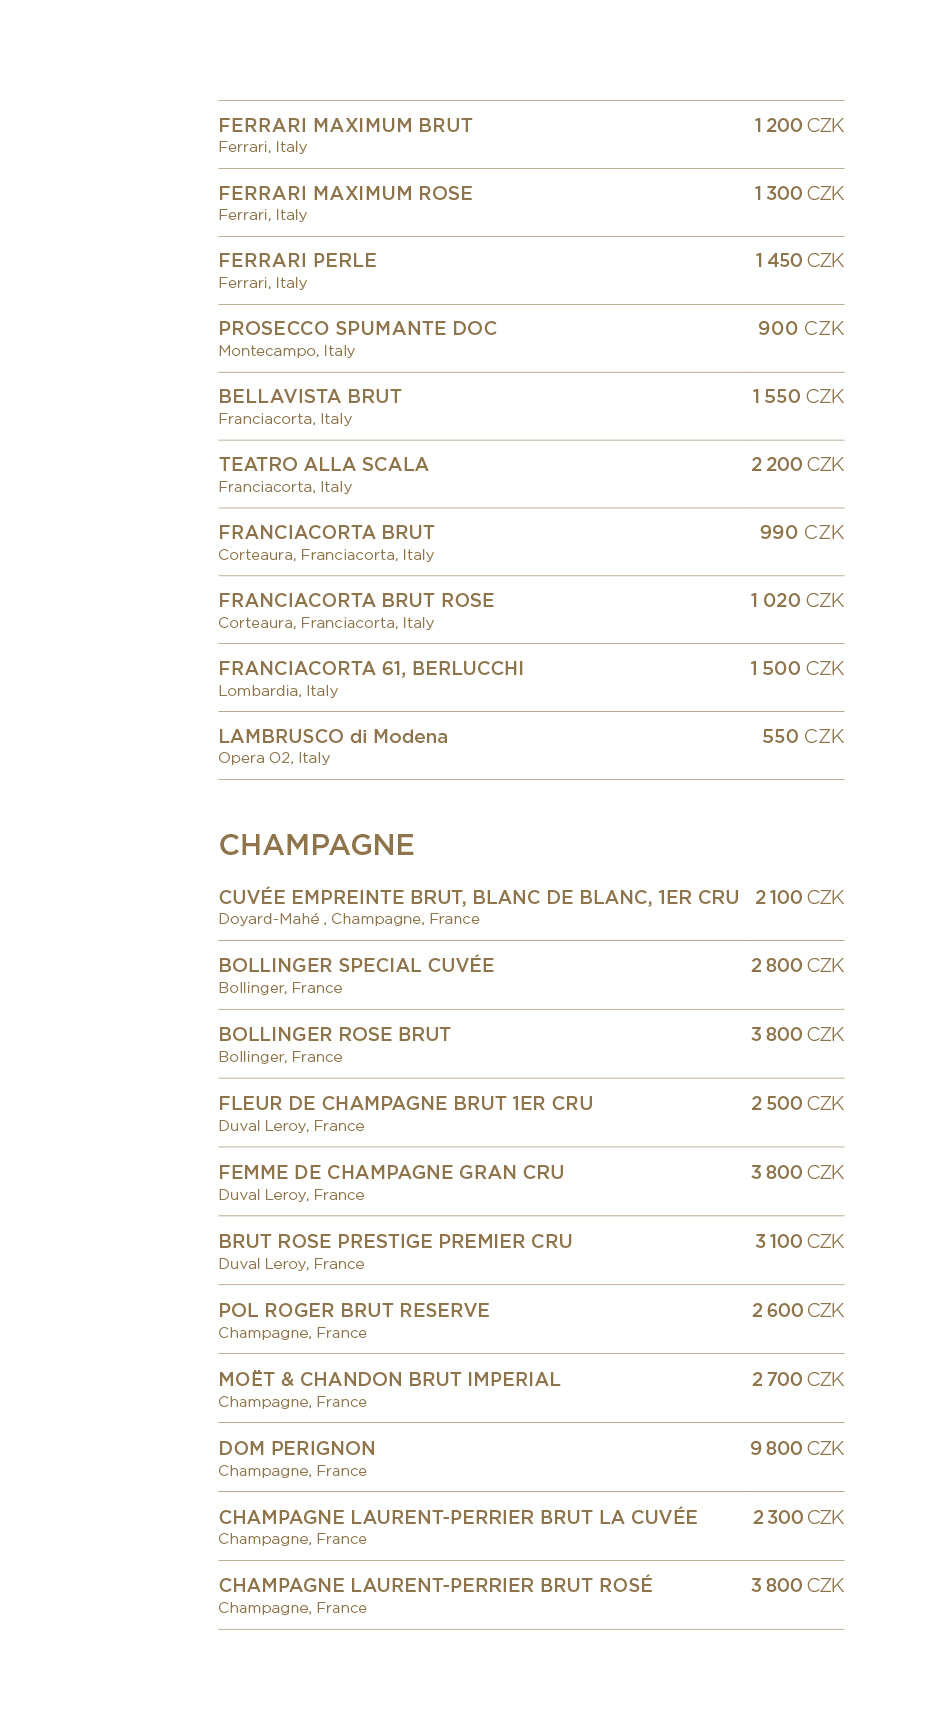Select Champagne Laurent-Perrier Brut Rosé
The image size is (939, 1730).
pyautogui.click(x=531, y=1595)
